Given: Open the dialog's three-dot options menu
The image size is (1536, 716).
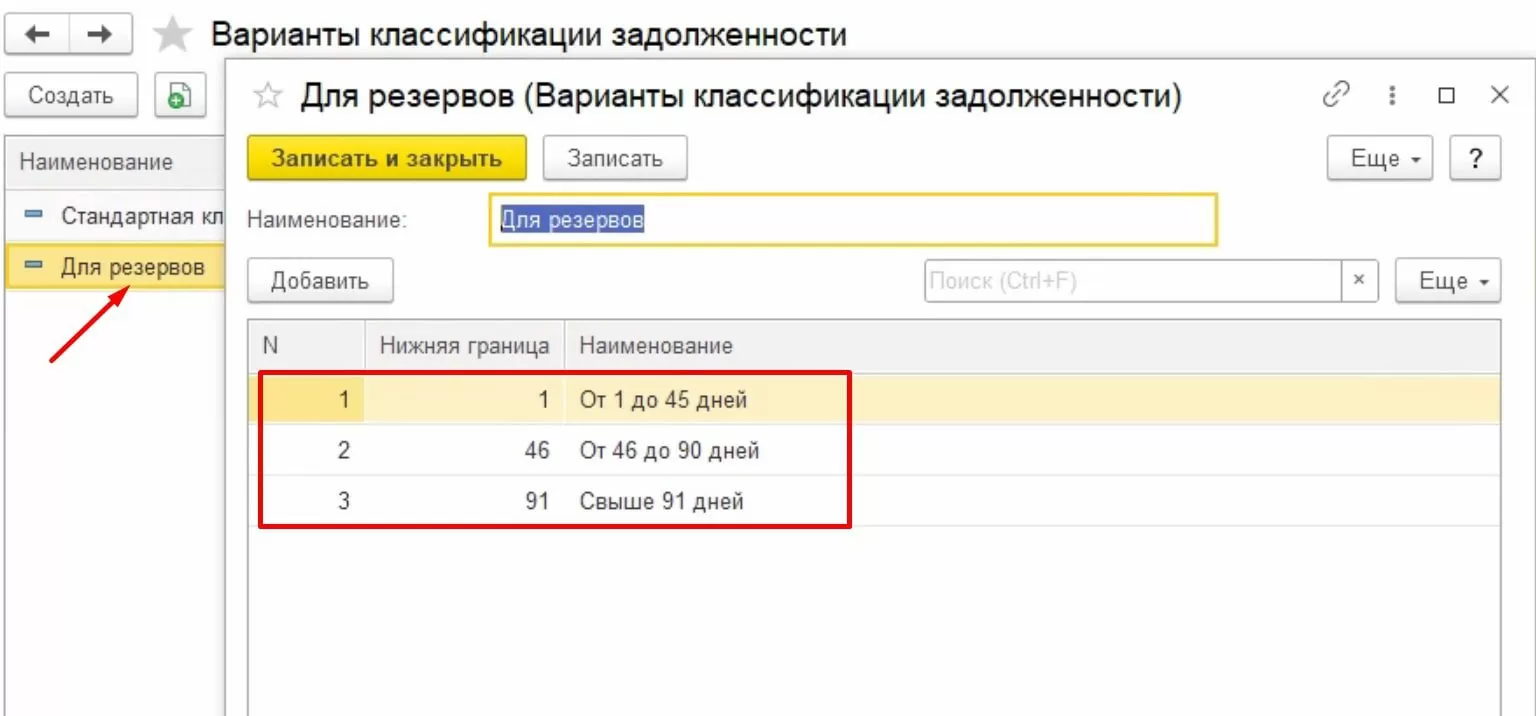Looking at the screenshot, I should pyautogui.click(x=1391, y=96).
